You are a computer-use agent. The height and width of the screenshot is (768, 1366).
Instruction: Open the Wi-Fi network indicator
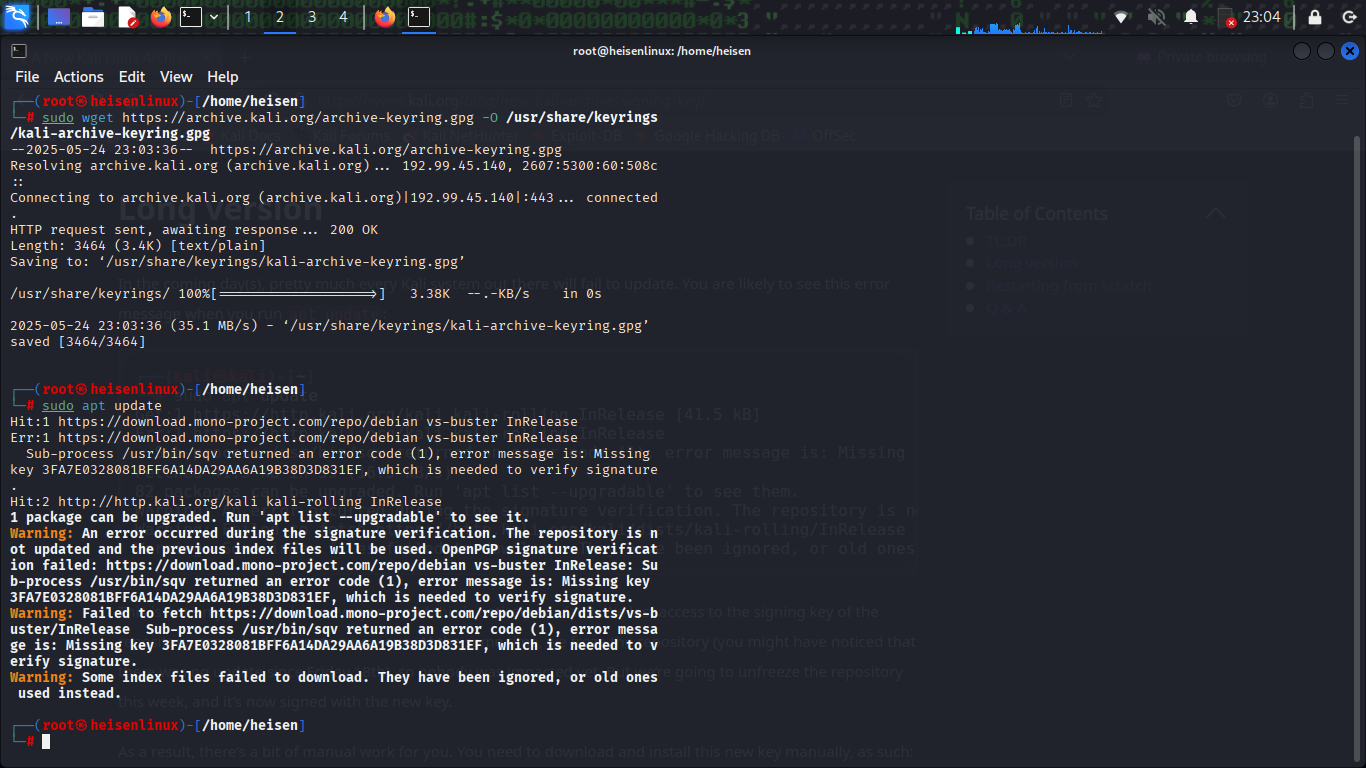click(1122, 17)
